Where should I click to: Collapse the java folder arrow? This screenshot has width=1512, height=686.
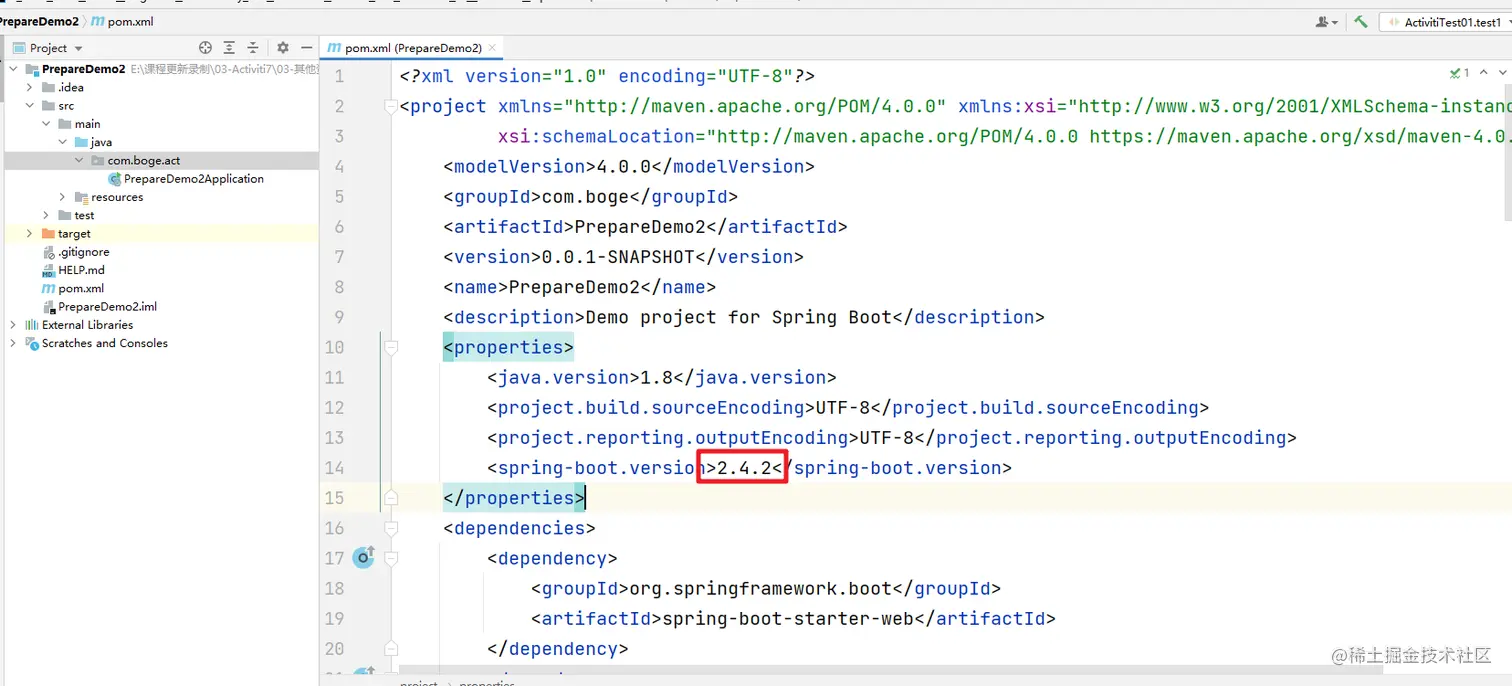click(62, 142)
